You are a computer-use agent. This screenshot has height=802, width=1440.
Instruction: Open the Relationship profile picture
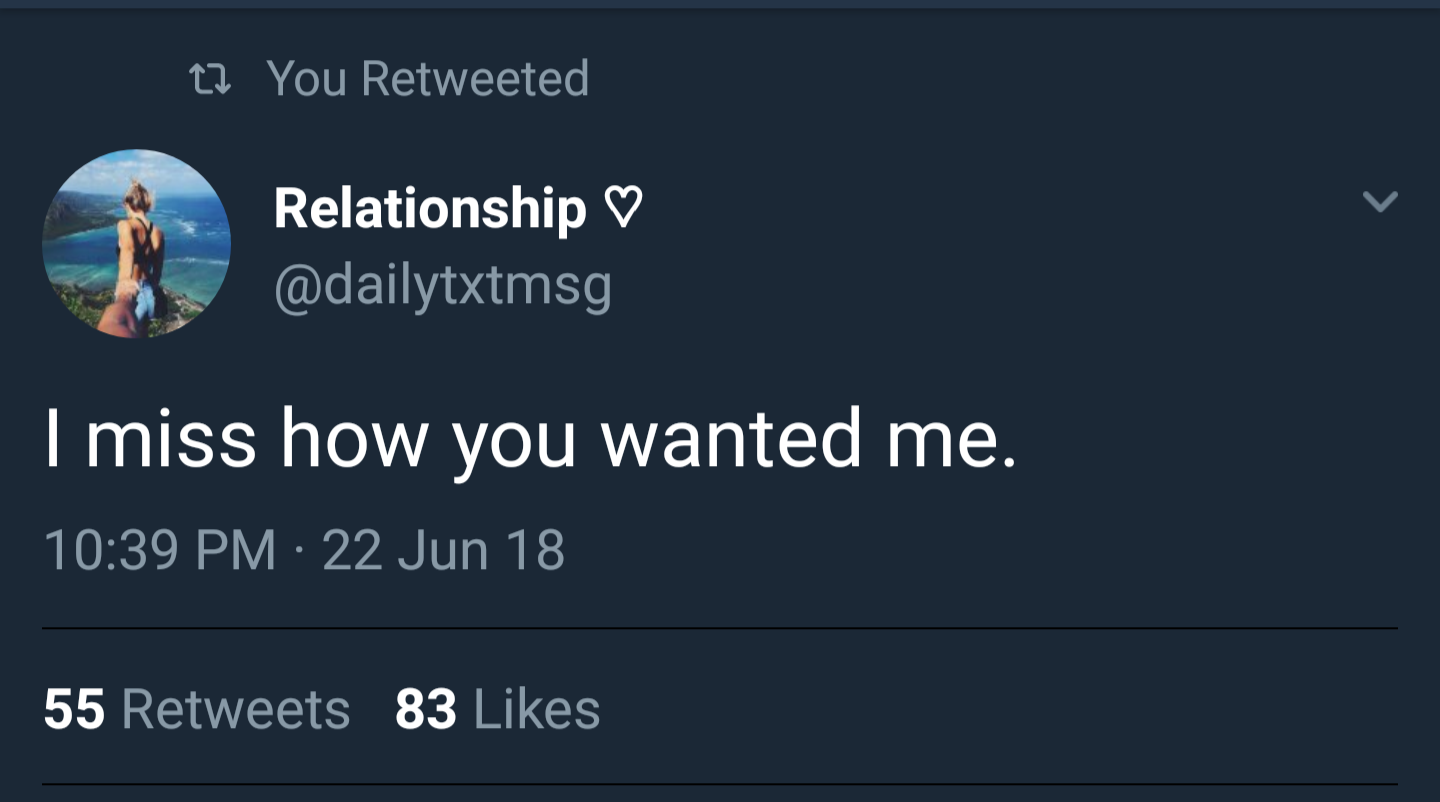[137, 243]
